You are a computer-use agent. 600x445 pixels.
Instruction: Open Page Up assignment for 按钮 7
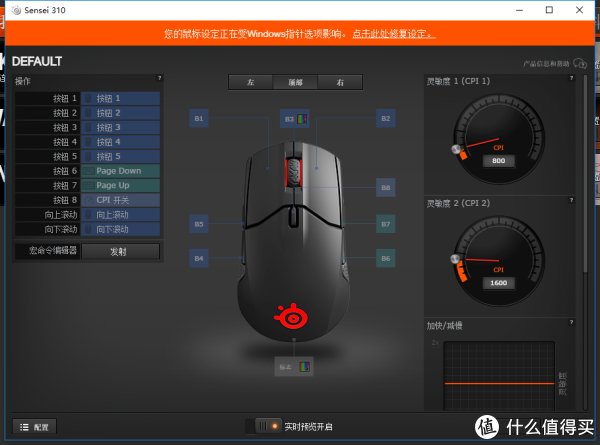coord(121,186)
